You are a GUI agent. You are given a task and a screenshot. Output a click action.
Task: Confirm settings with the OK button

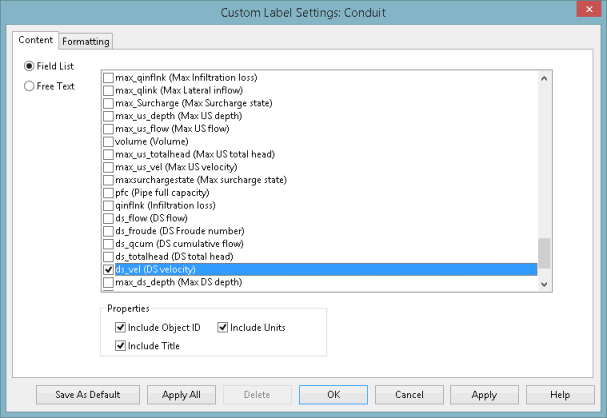coord(333,394)
